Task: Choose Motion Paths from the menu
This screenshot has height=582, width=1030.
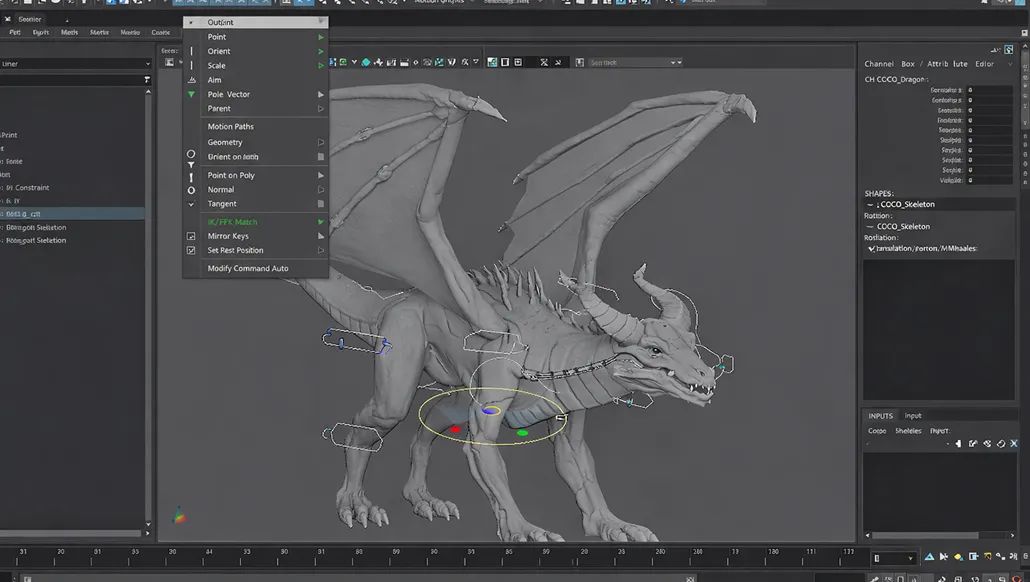Action: [x=230, y=127]
